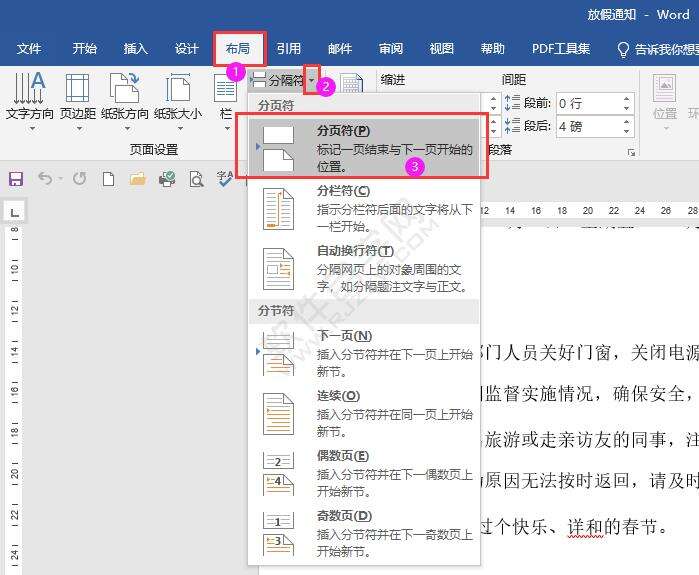Switch to the 开始 Home tab
The height and width of the screenshot is (575, 699).
[85, 49]
